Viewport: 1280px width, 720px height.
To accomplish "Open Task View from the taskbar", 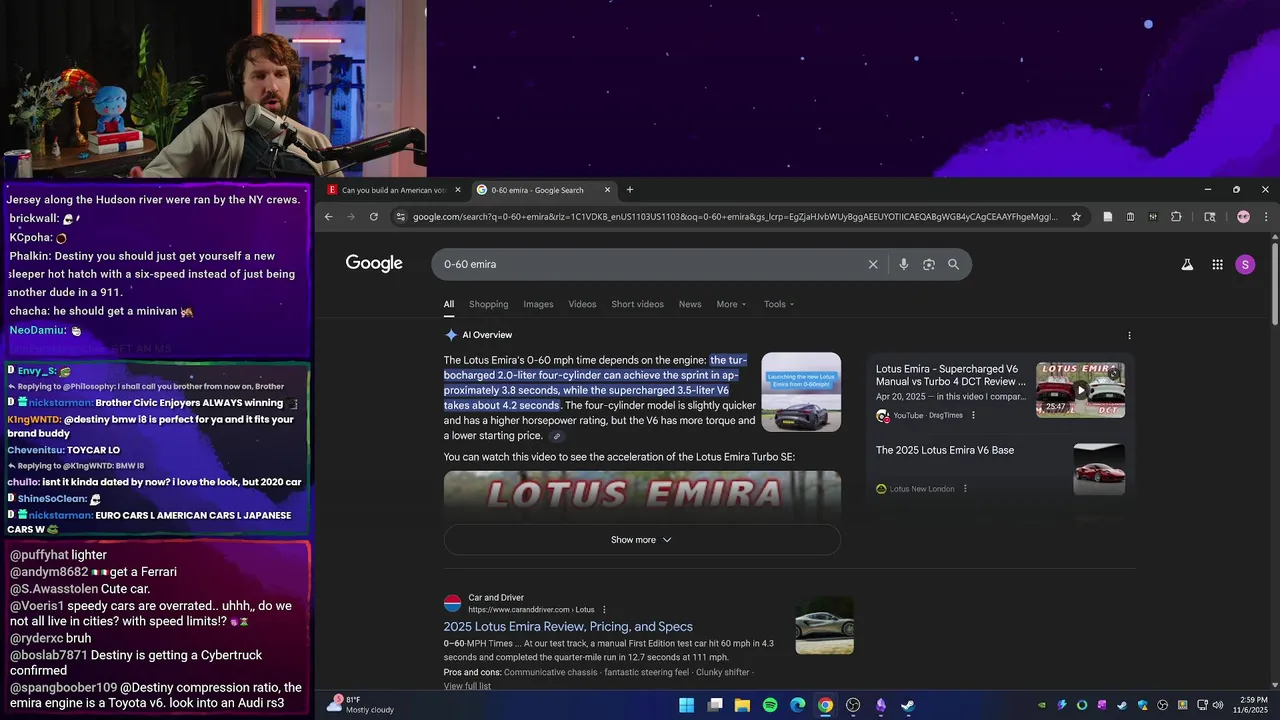I will 714,705.
